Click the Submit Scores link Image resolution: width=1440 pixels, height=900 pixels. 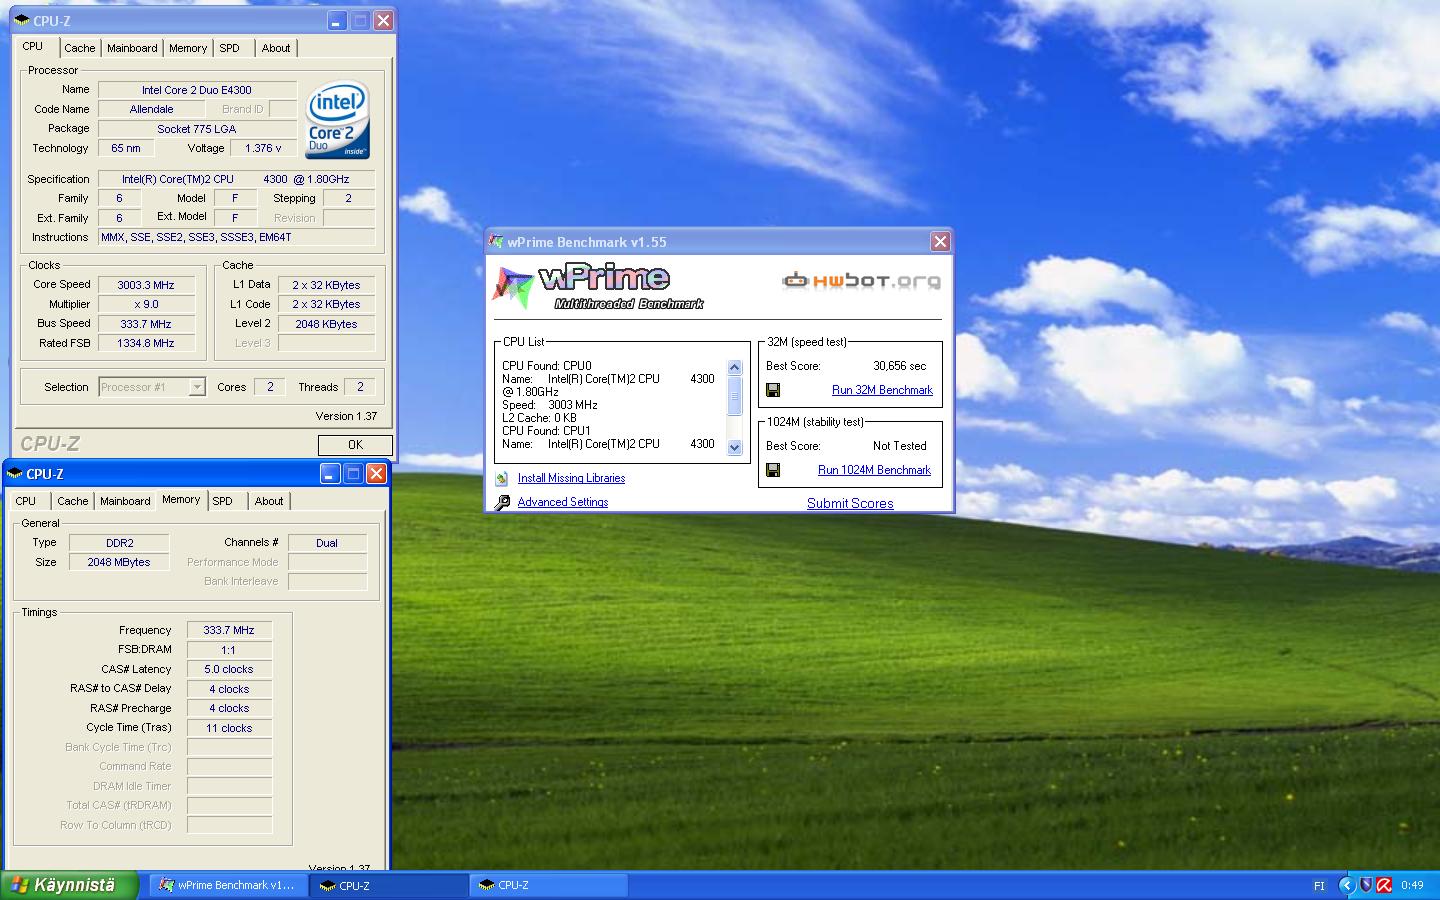[850, 503]
